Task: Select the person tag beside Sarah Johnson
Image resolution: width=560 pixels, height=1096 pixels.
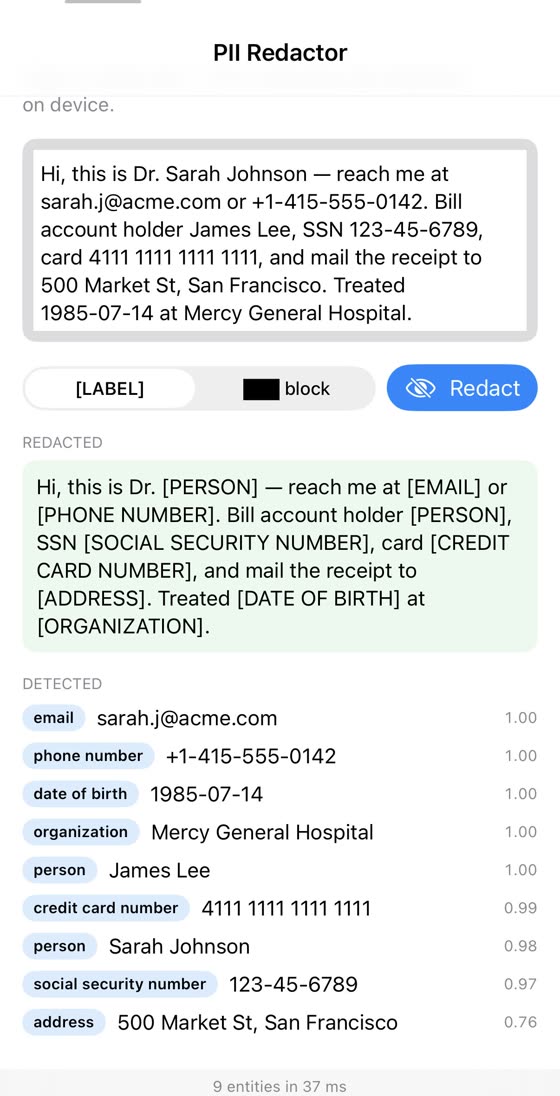Action: (59, 946)
